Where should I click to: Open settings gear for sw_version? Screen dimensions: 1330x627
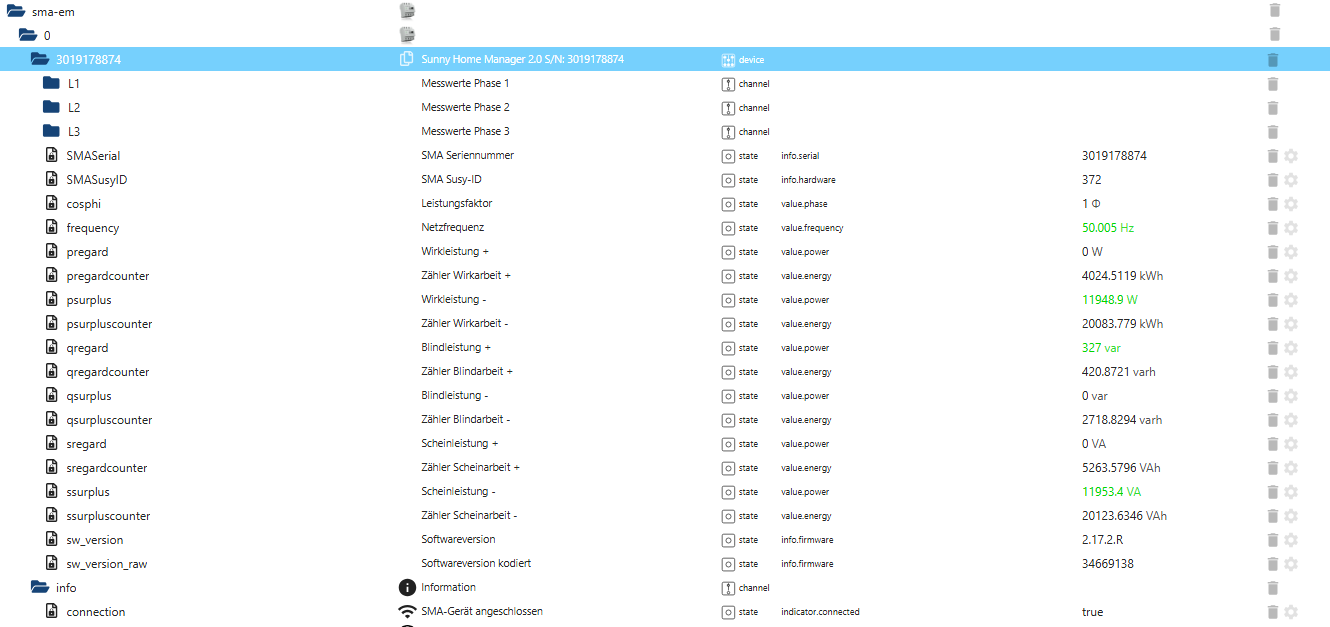click(x=1291, y=540)
